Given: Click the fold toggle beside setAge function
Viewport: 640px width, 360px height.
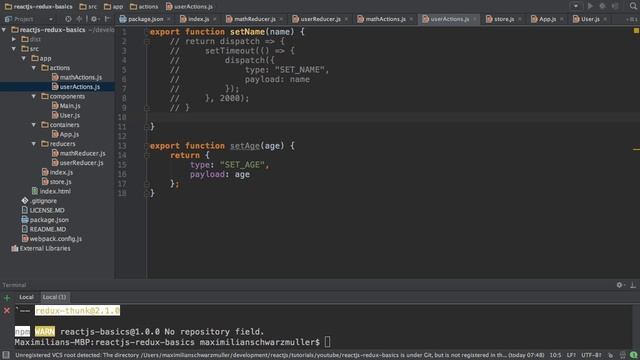Looking at the screenshot, I should (x=147, y=146).
